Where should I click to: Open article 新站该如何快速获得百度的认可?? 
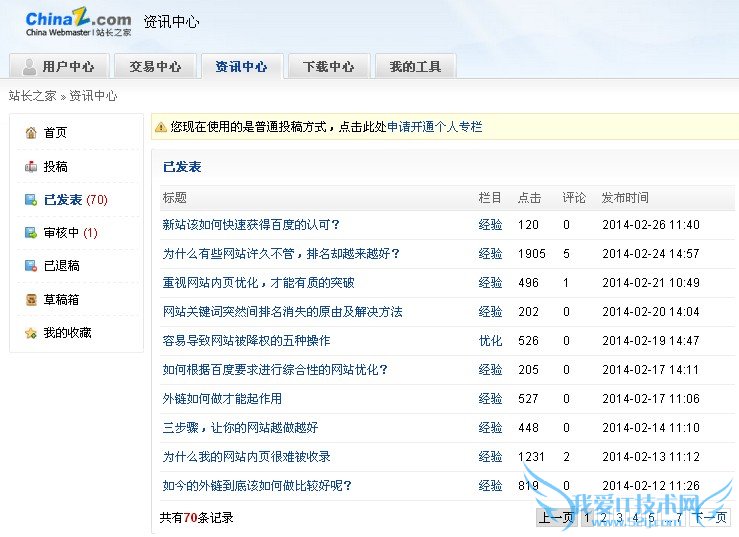pyautogui.click(x=251, y=225)
